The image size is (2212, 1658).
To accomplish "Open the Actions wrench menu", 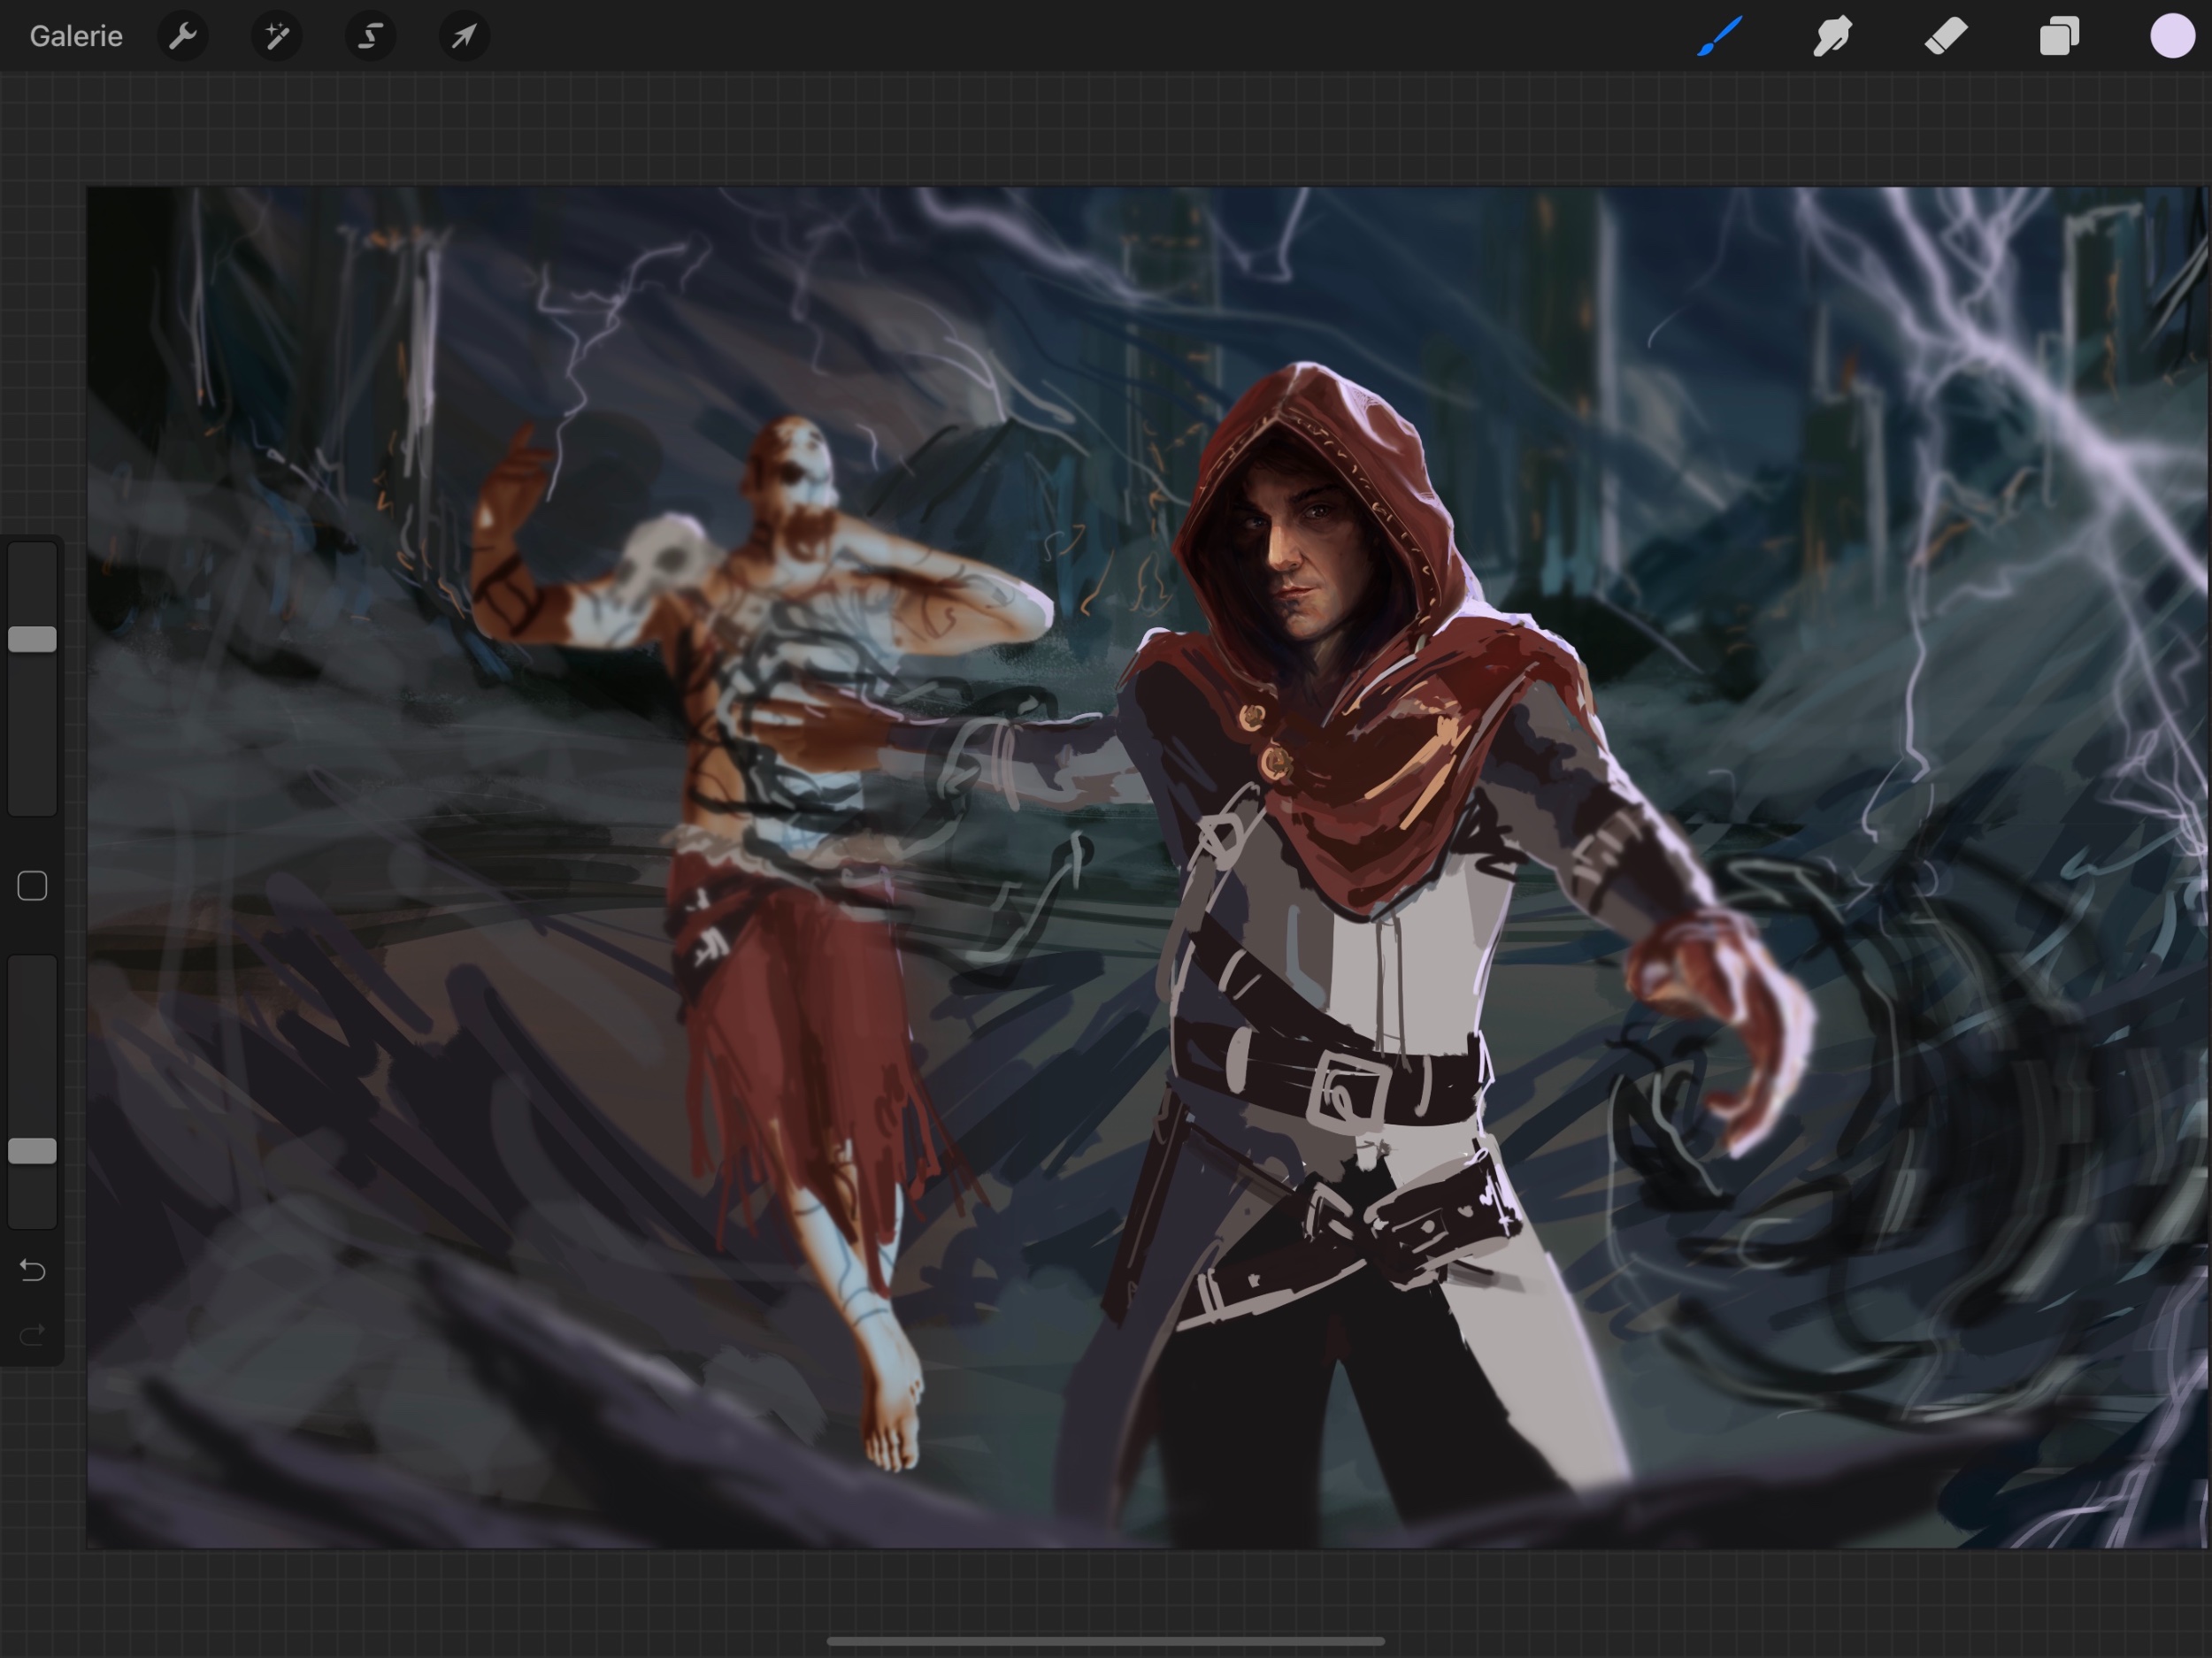I will point(183,37).
